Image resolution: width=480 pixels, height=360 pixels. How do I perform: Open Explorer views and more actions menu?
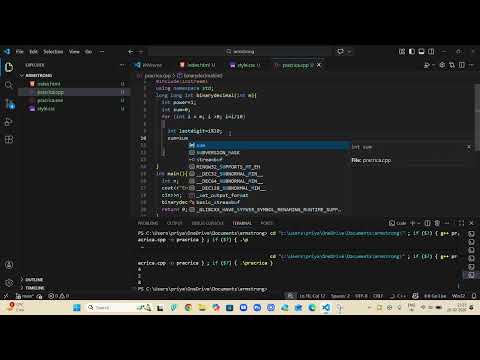[122, 65]
